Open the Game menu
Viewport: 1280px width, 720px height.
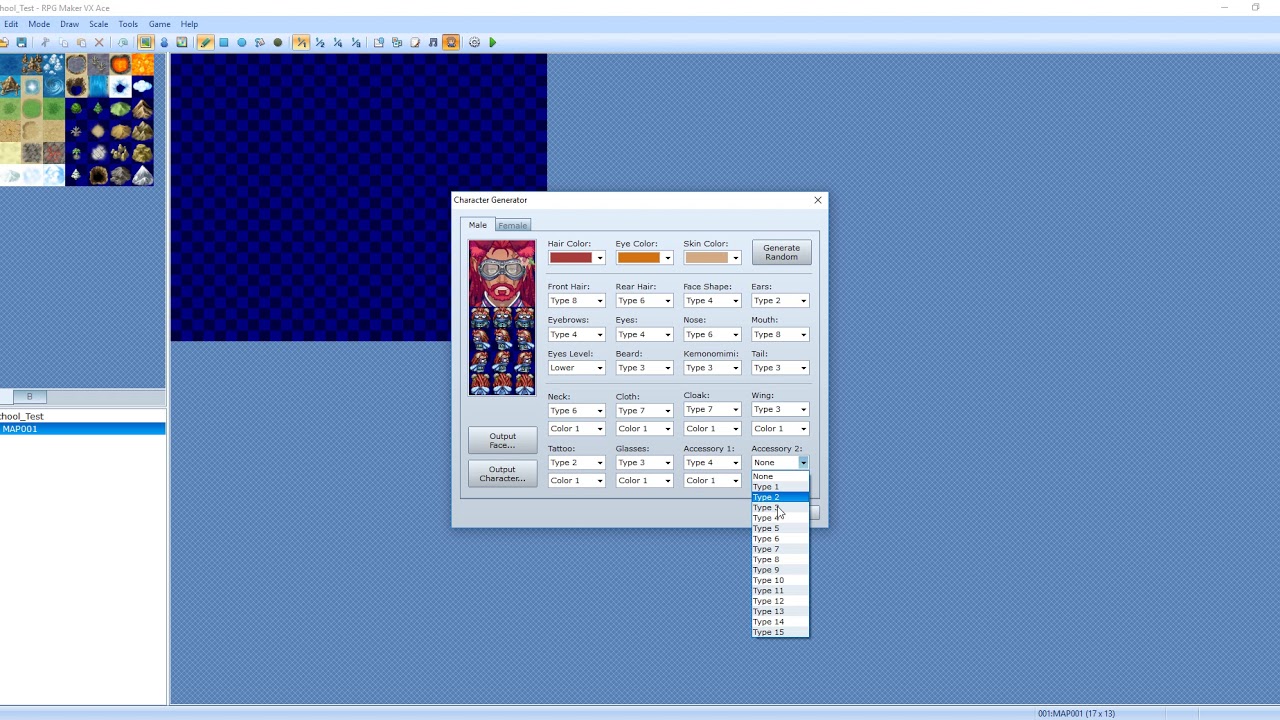(159, 24)
